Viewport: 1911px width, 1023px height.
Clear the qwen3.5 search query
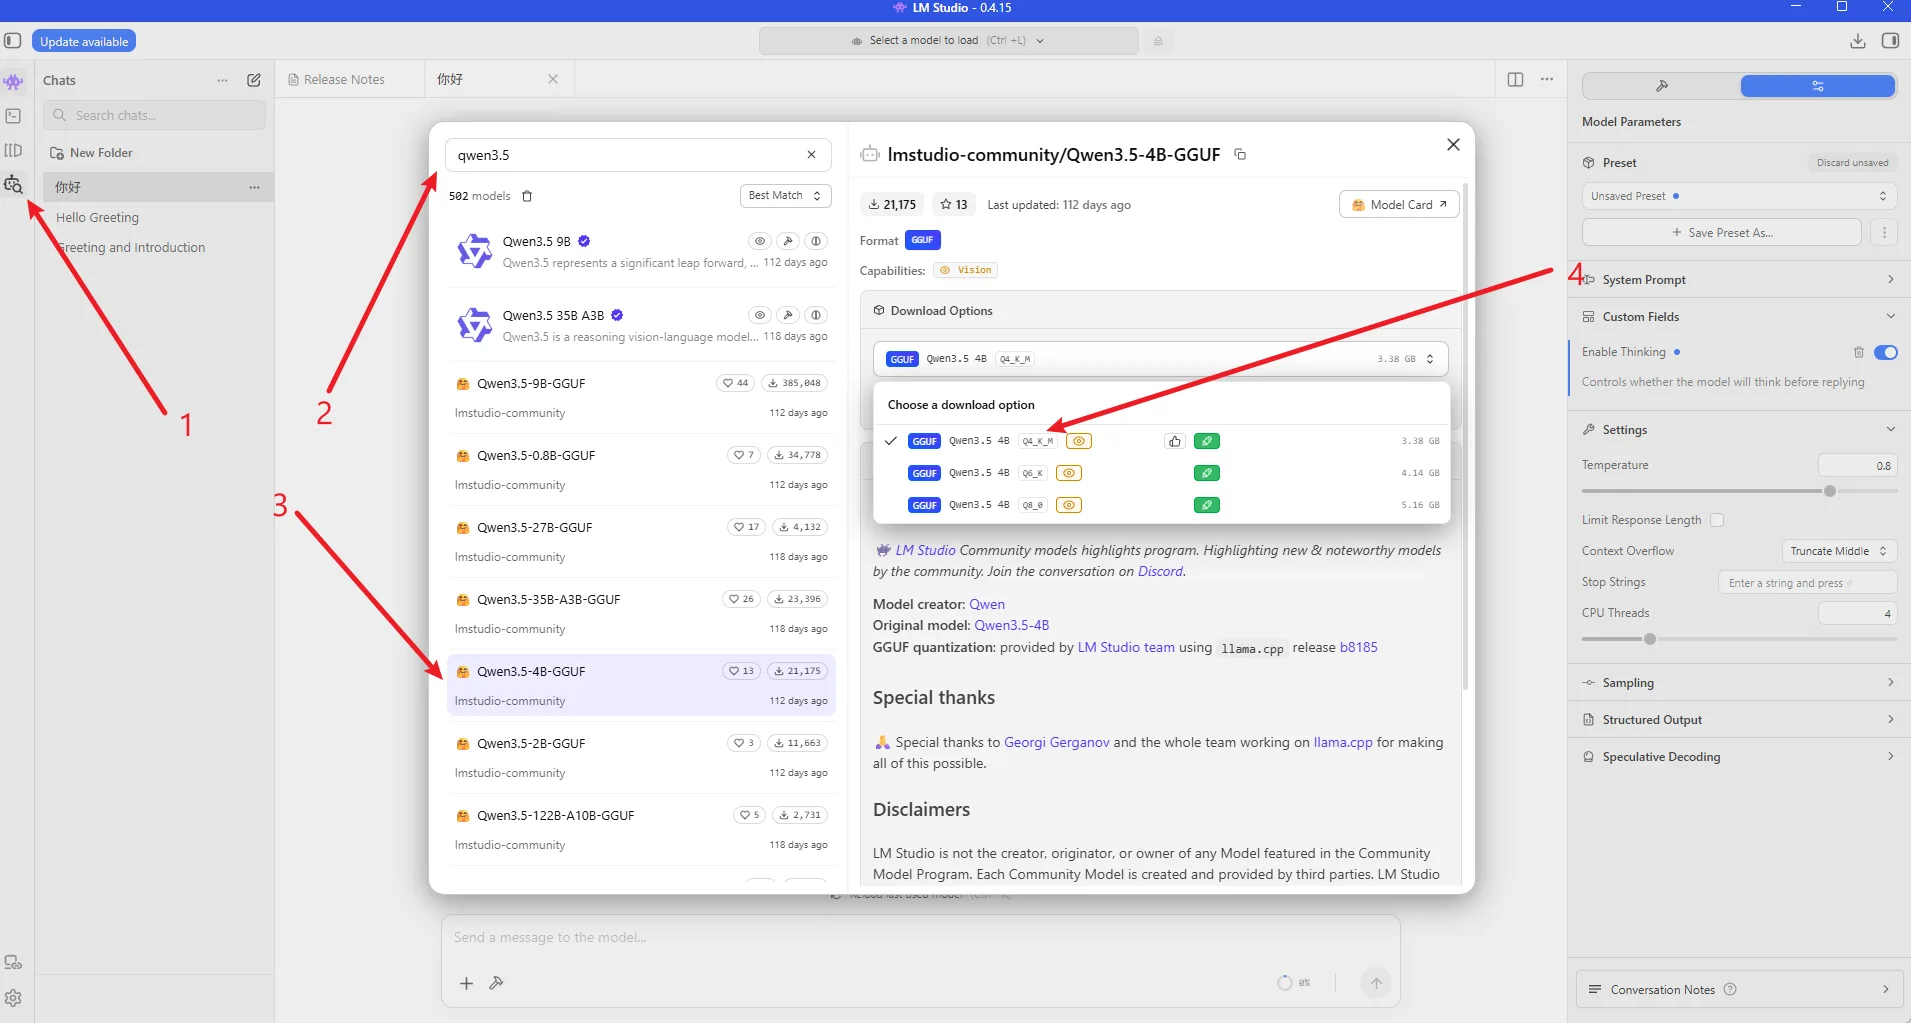click(811, 155)
